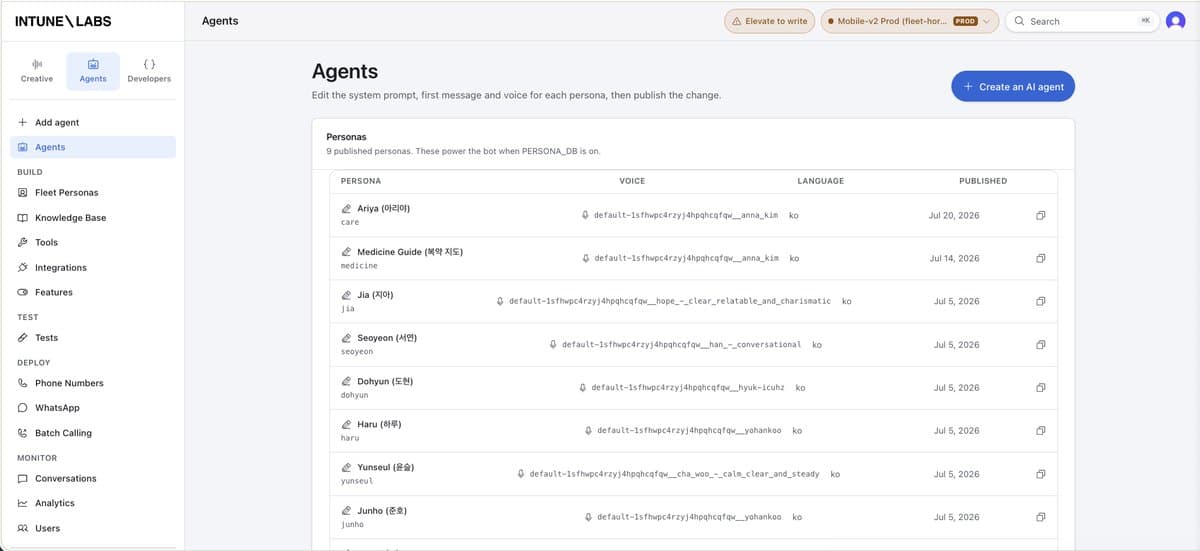Click the VOICE column header
The height and width of the screenshot is (551, 1200).
tap(632, 181)
